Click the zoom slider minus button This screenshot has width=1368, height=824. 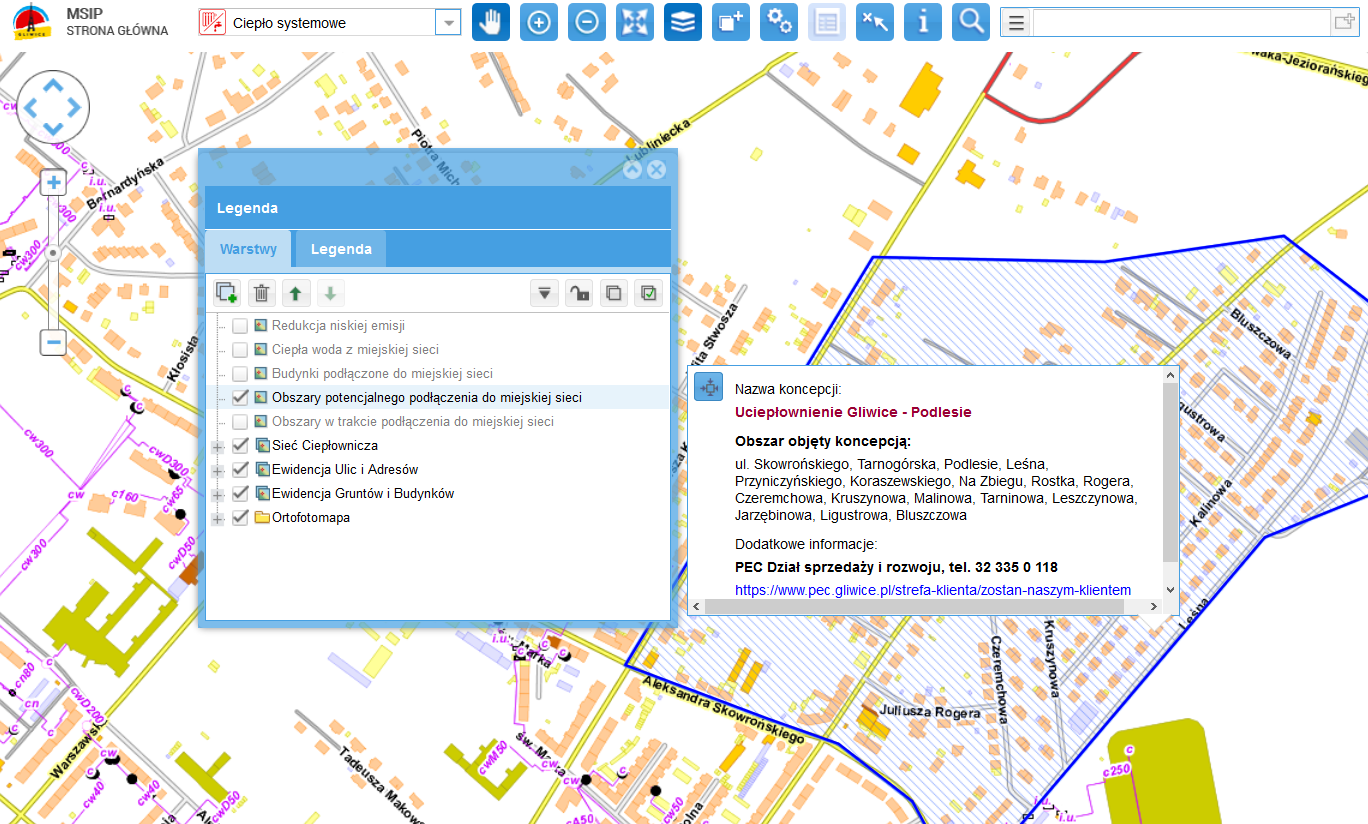[53, 342]
